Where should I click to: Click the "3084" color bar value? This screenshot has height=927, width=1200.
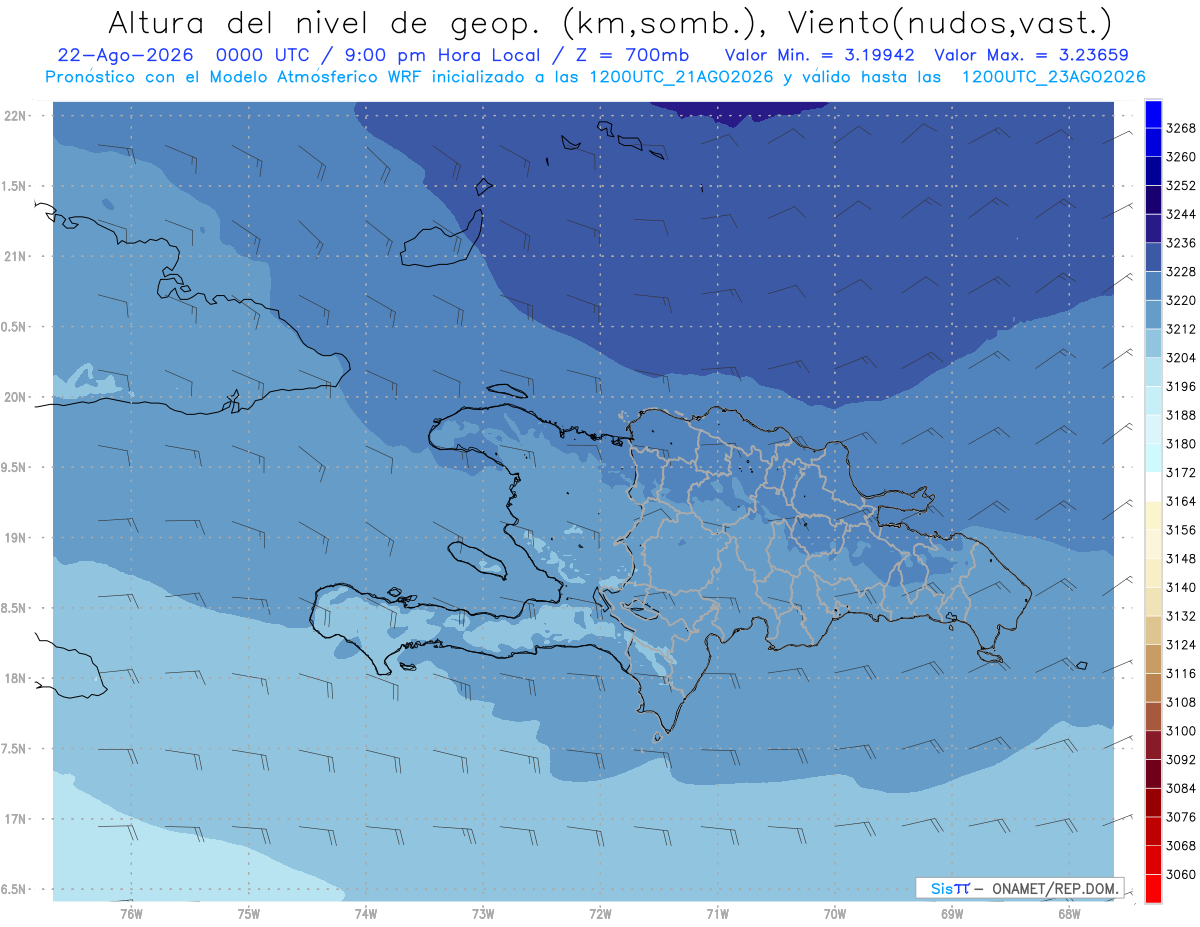click(1182, 788)
